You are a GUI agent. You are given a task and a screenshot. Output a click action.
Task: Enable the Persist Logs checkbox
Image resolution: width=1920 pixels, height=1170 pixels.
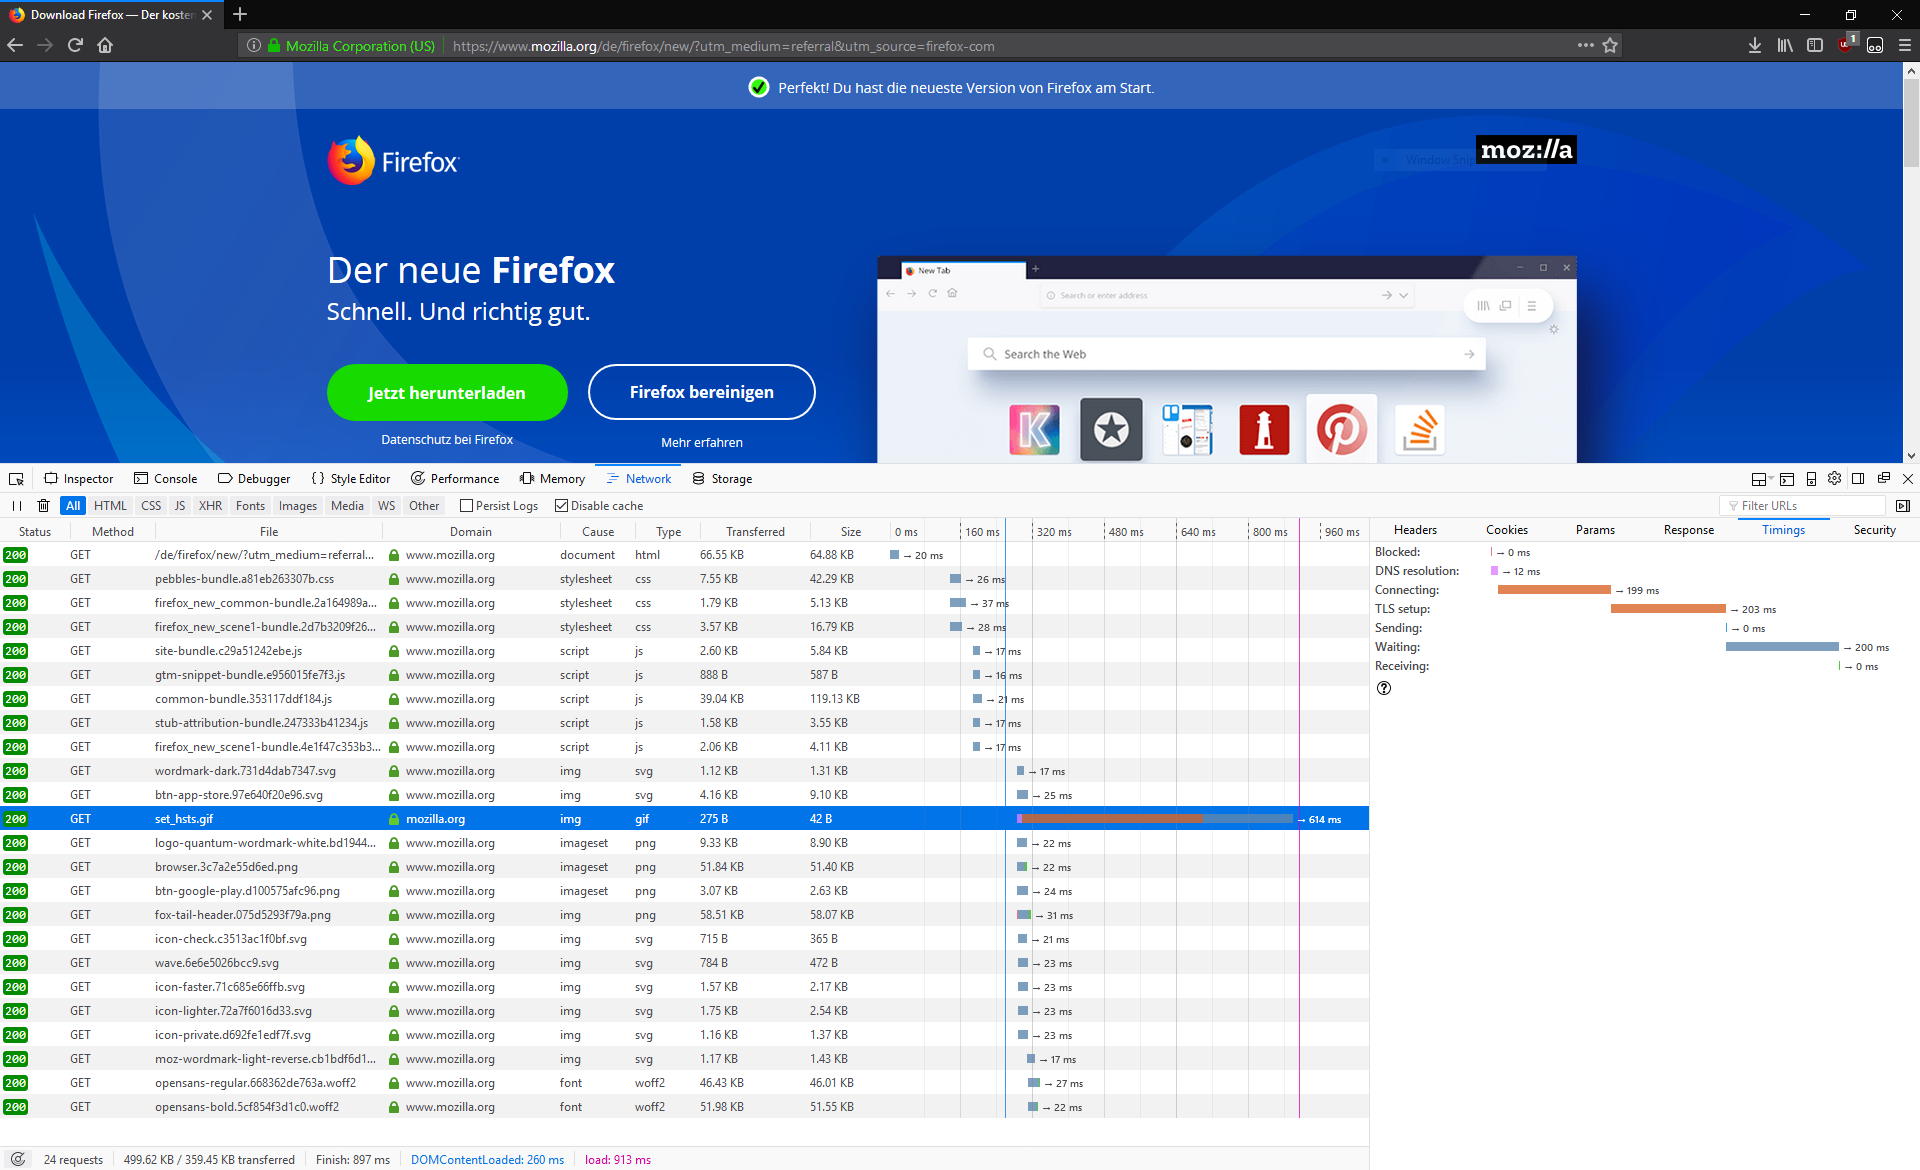click(466, 506)
